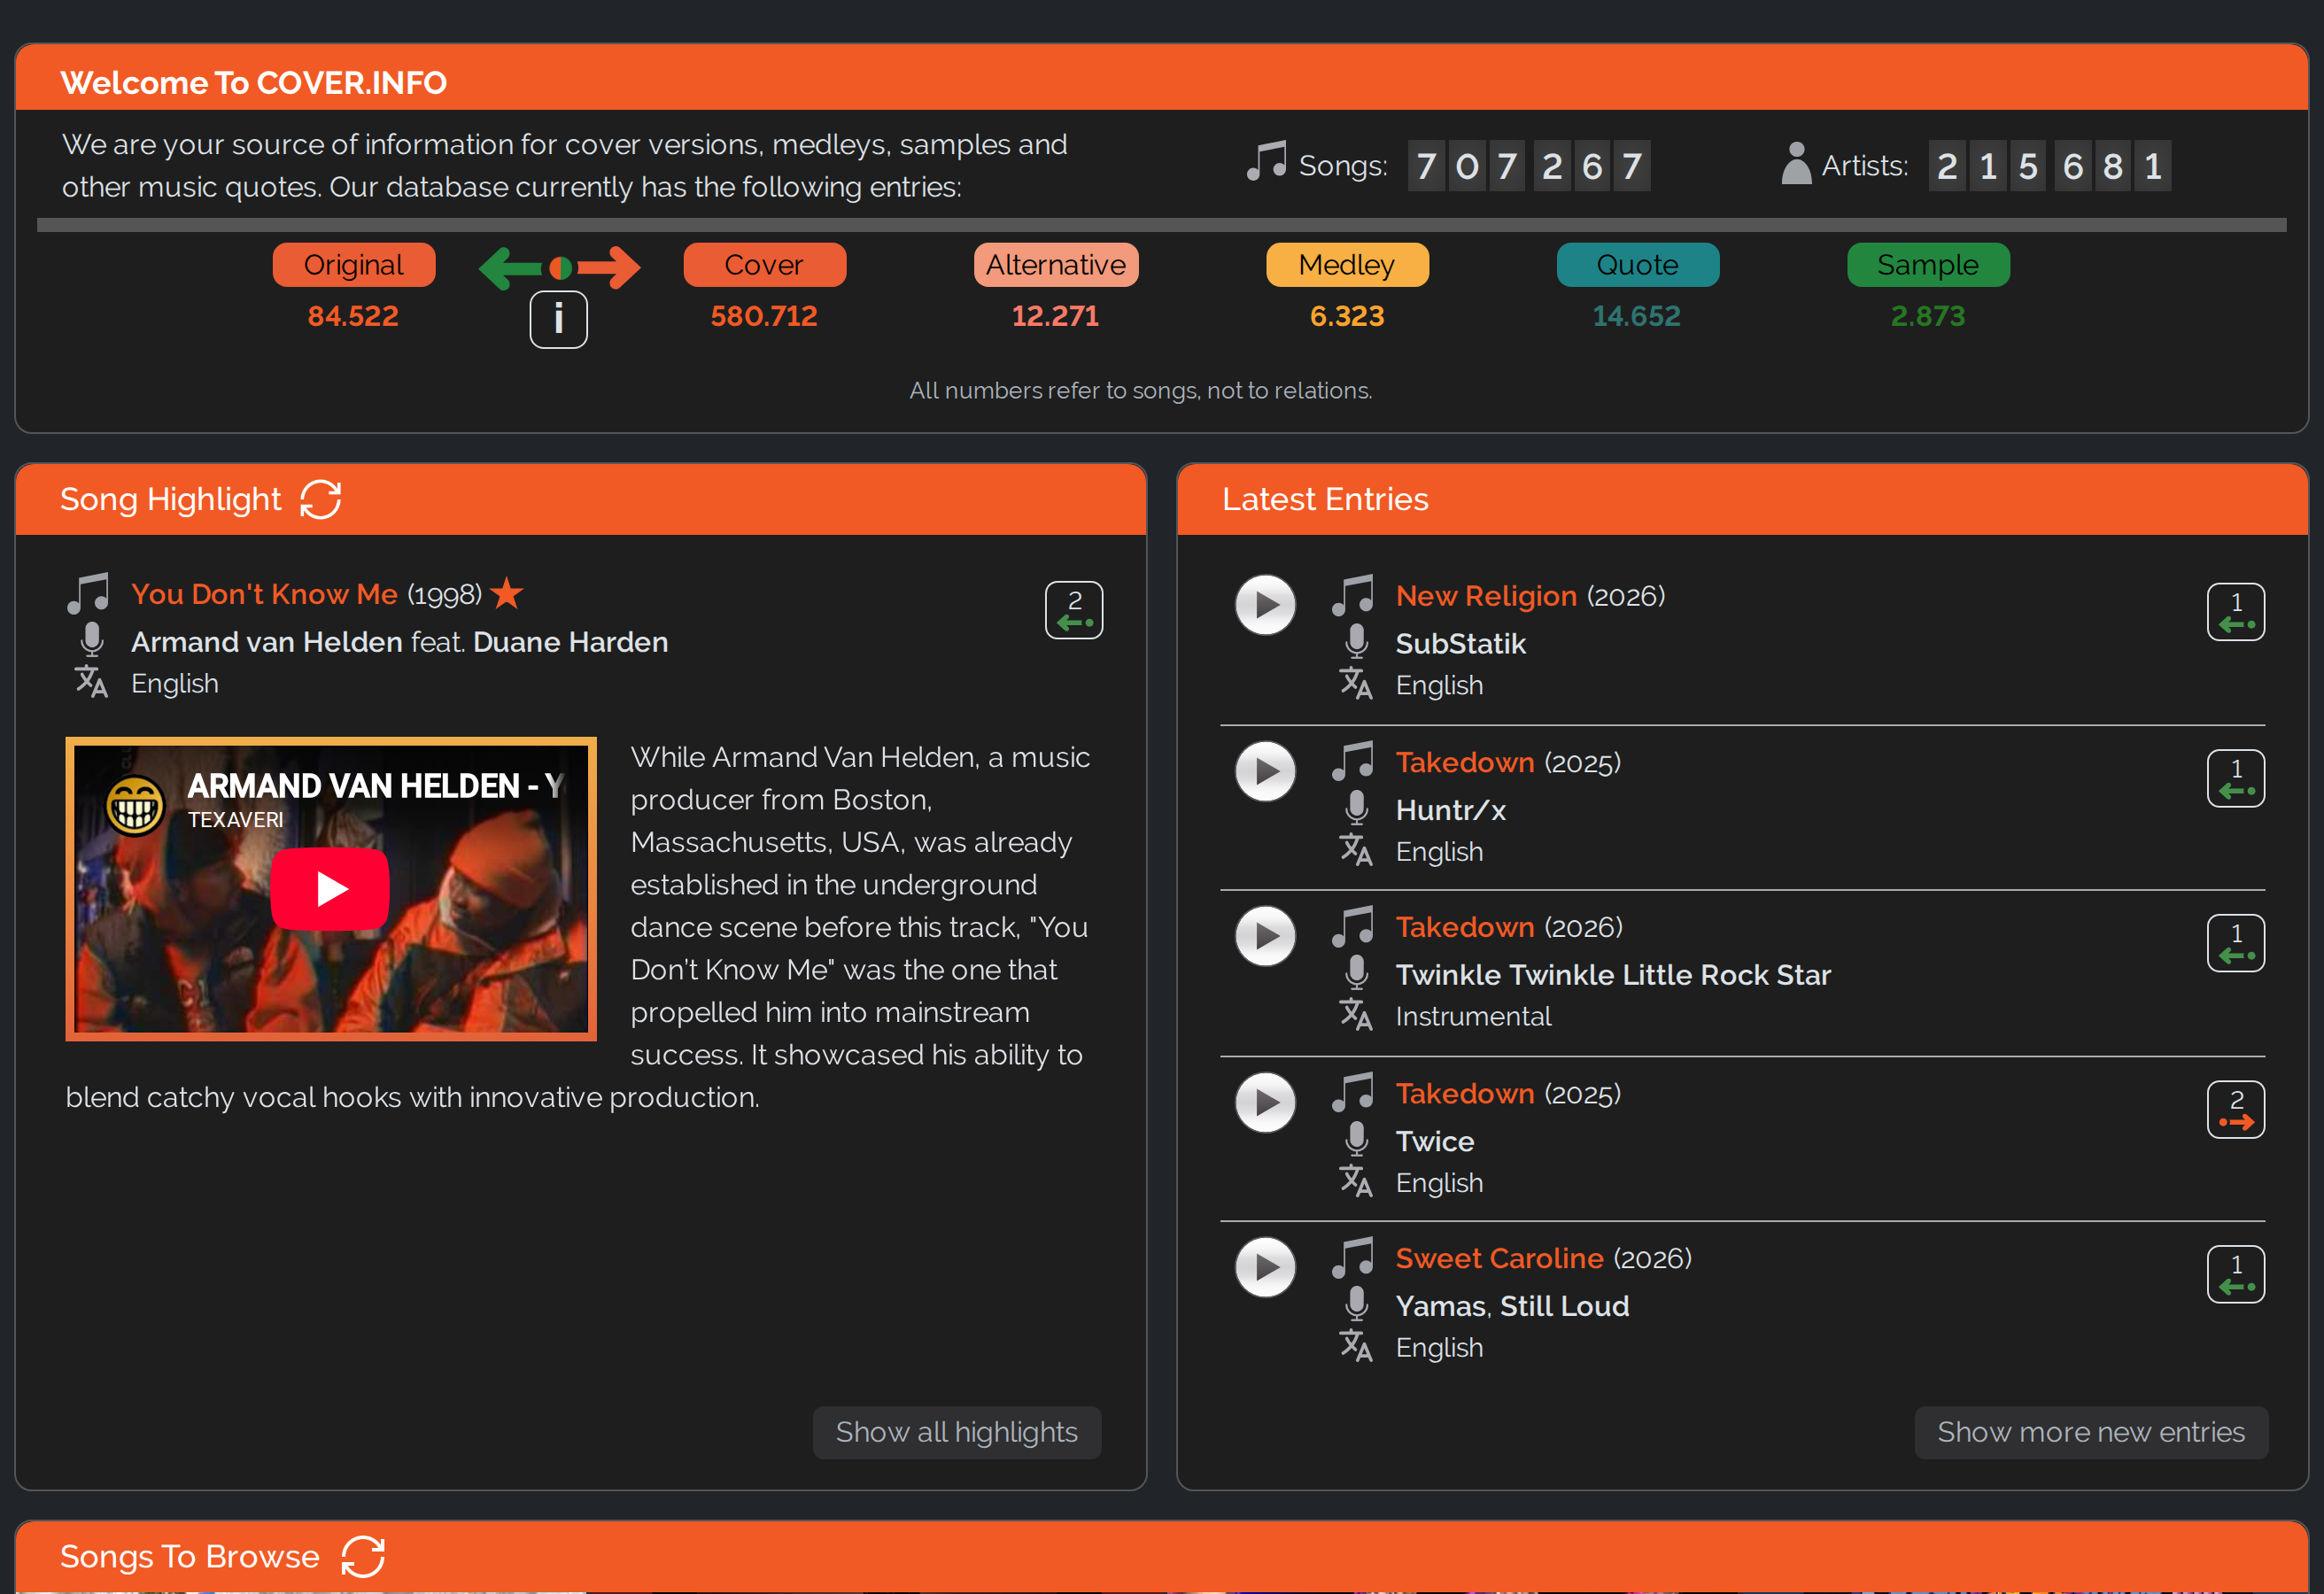2324x1594 pixels.
Task: Open cover count badge for Takedown by Twice
Action: [x=2236, y=1109]
